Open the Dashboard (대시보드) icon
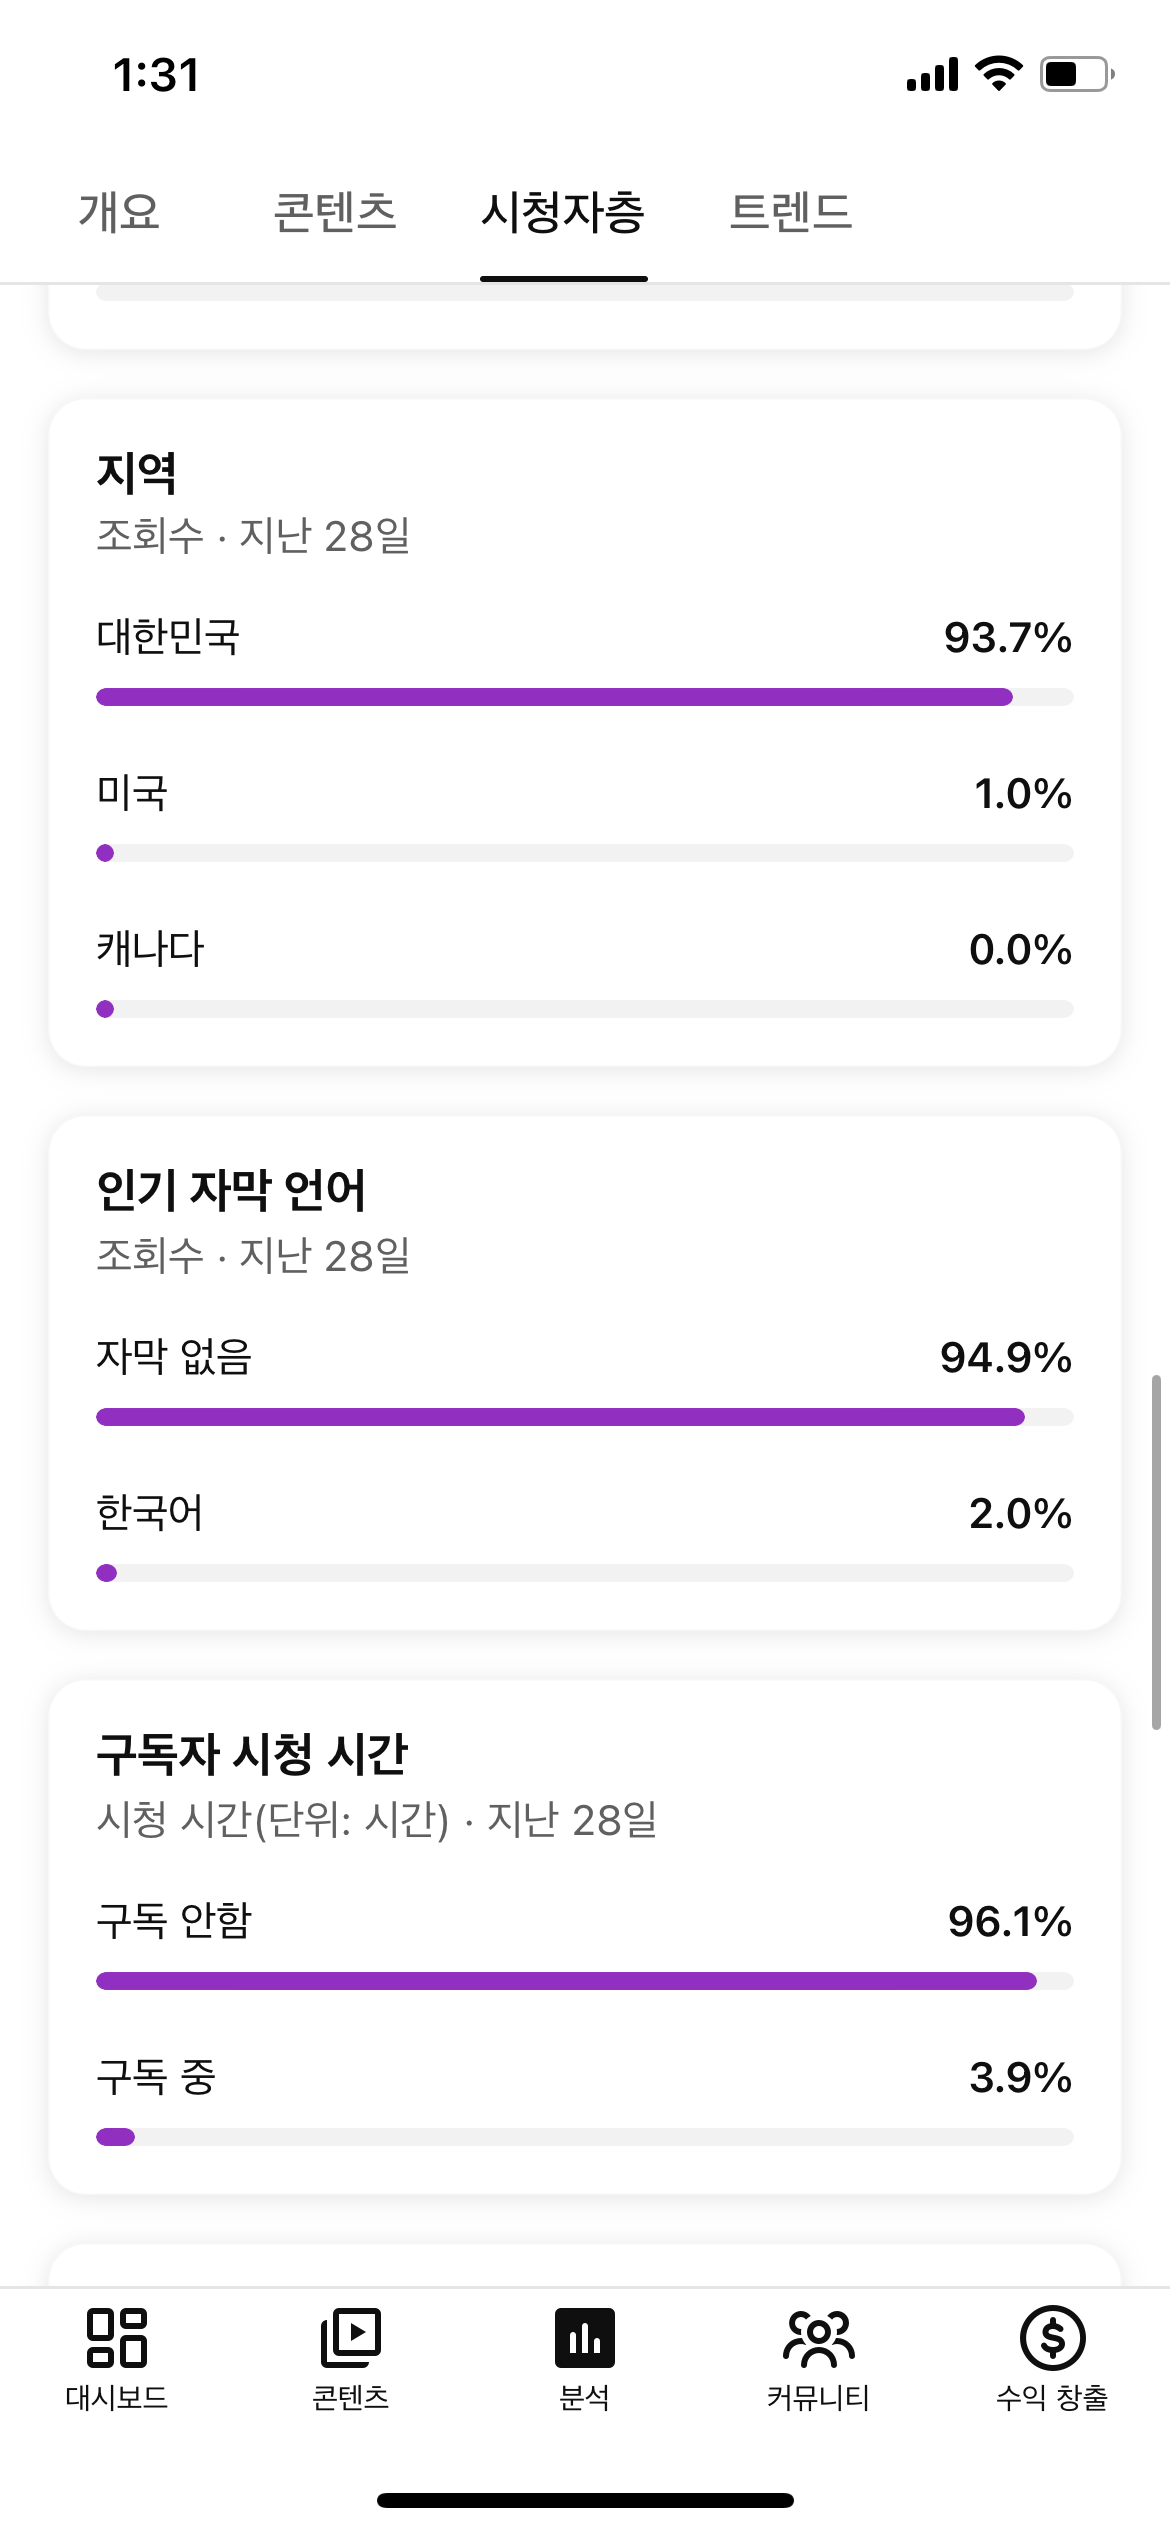The height and width of the screenshot is (2532, 1170). coord(117,2338)
